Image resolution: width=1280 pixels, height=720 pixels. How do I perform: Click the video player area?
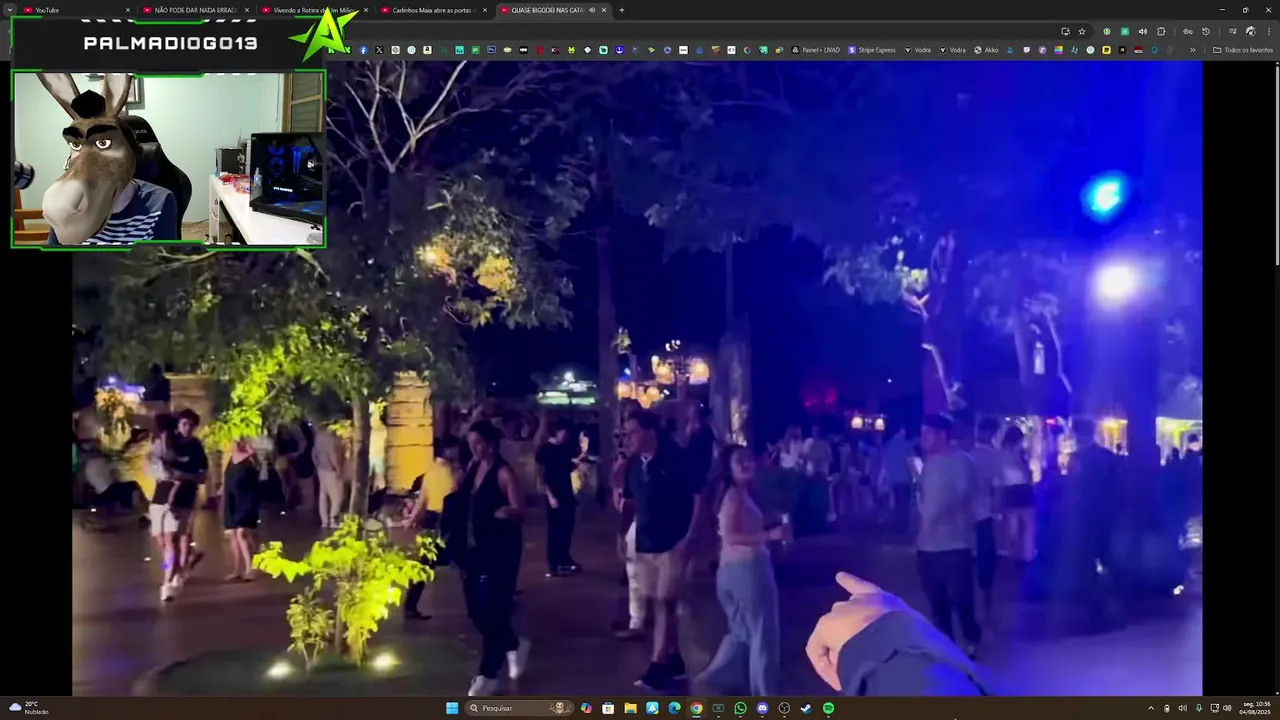[x=637, y=378]
